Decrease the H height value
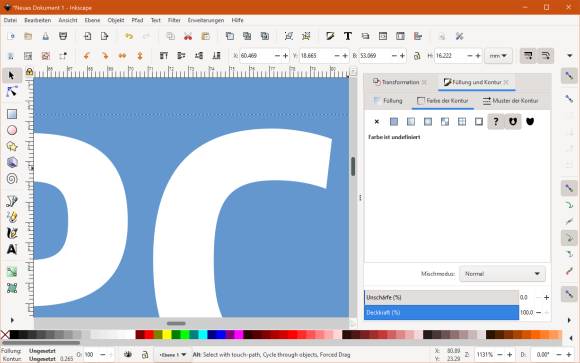 [469, 56]
